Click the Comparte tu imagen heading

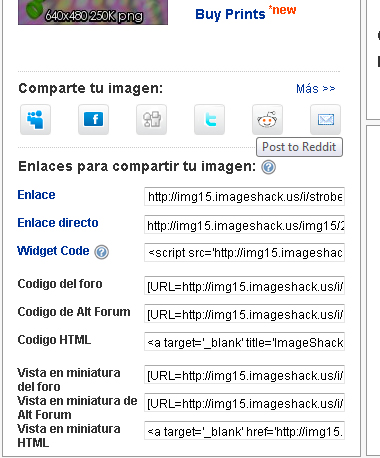coord(90,89)
